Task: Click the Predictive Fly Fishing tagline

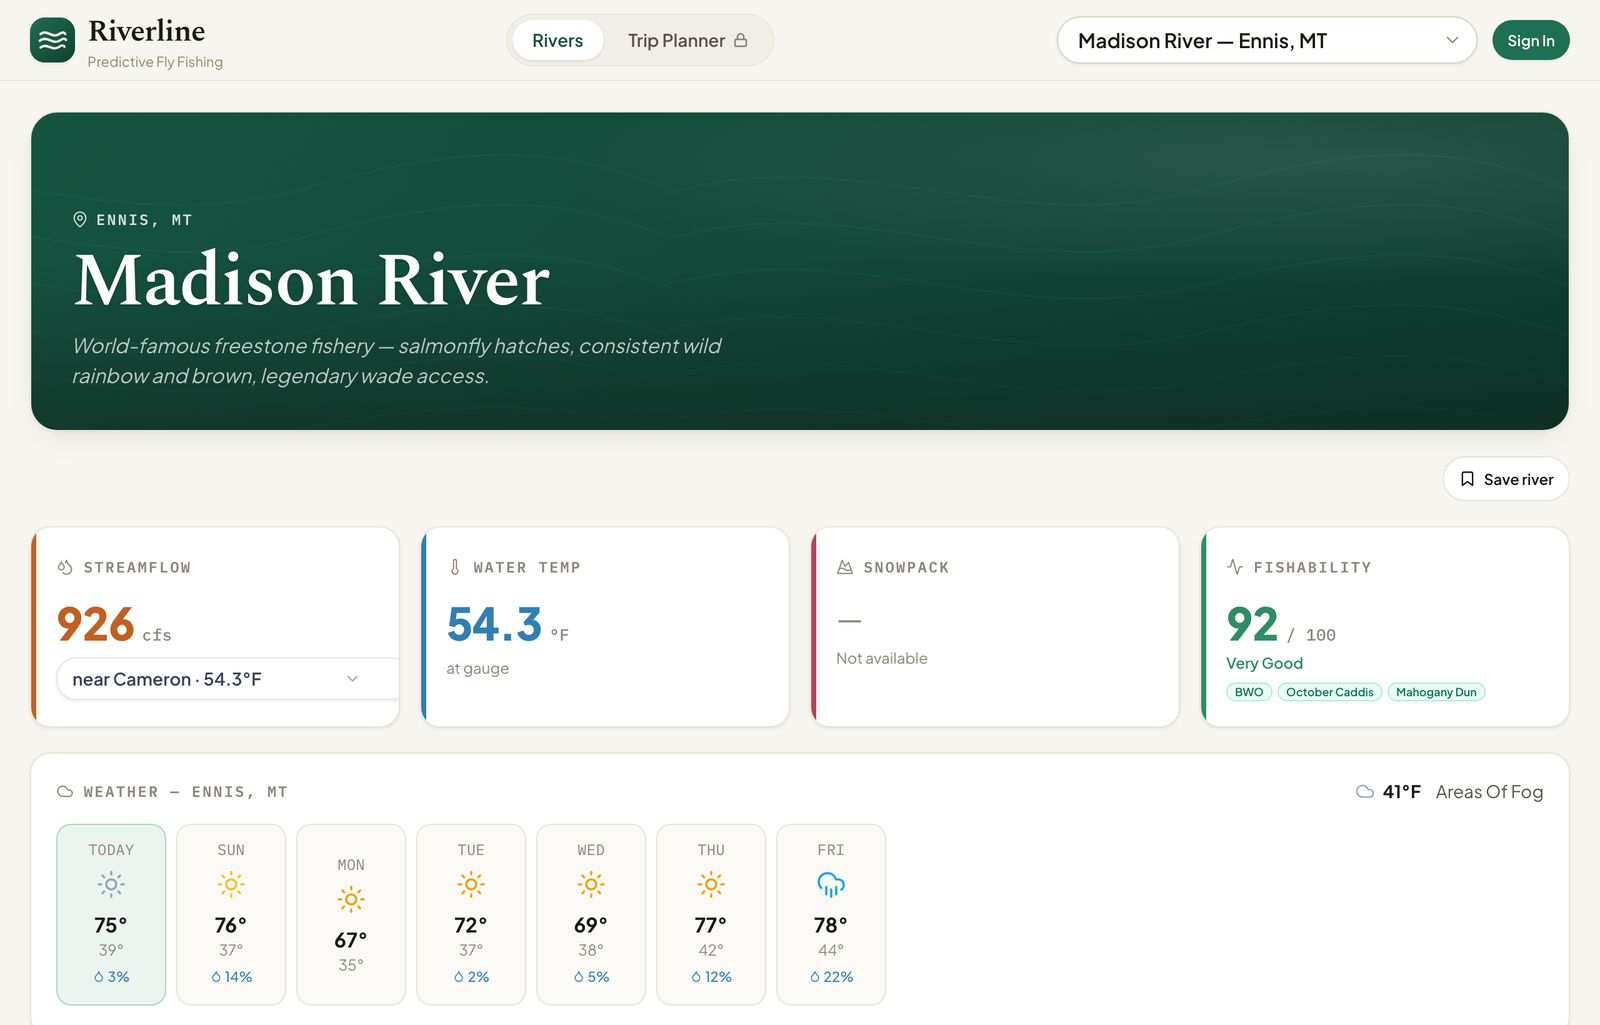Action: click(155, 62)
